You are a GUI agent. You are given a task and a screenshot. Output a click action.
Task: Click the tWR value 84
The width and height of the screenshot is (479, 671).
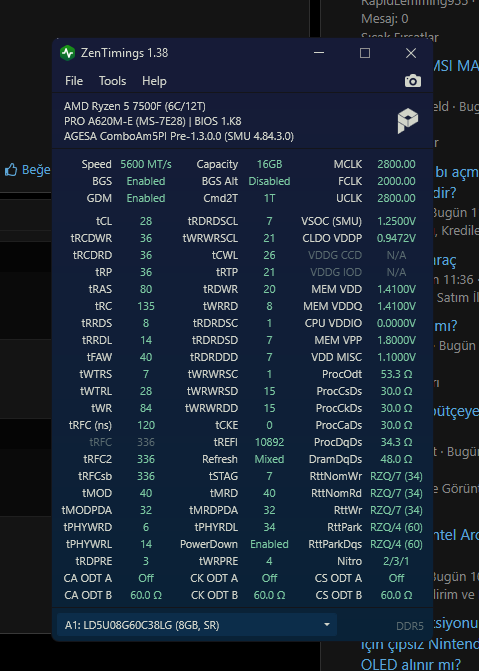pos(146,408)
